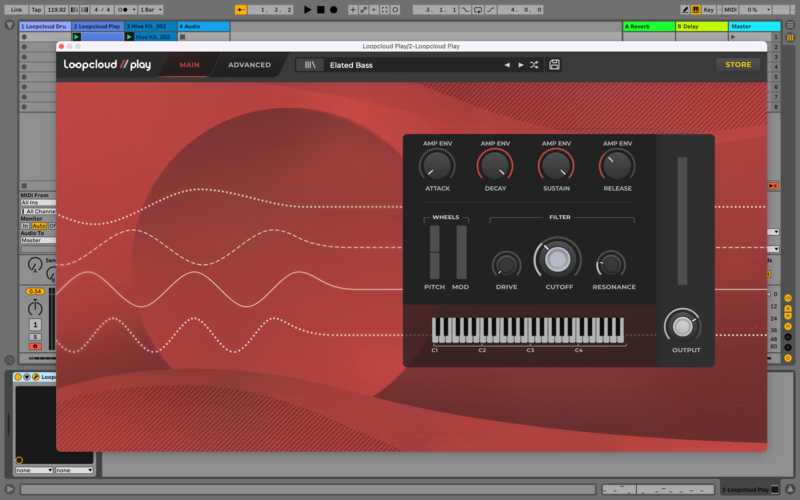This screenshot has width=800, height=500.
Task: Select the 4 Audio track header
Action: [204, 27]
